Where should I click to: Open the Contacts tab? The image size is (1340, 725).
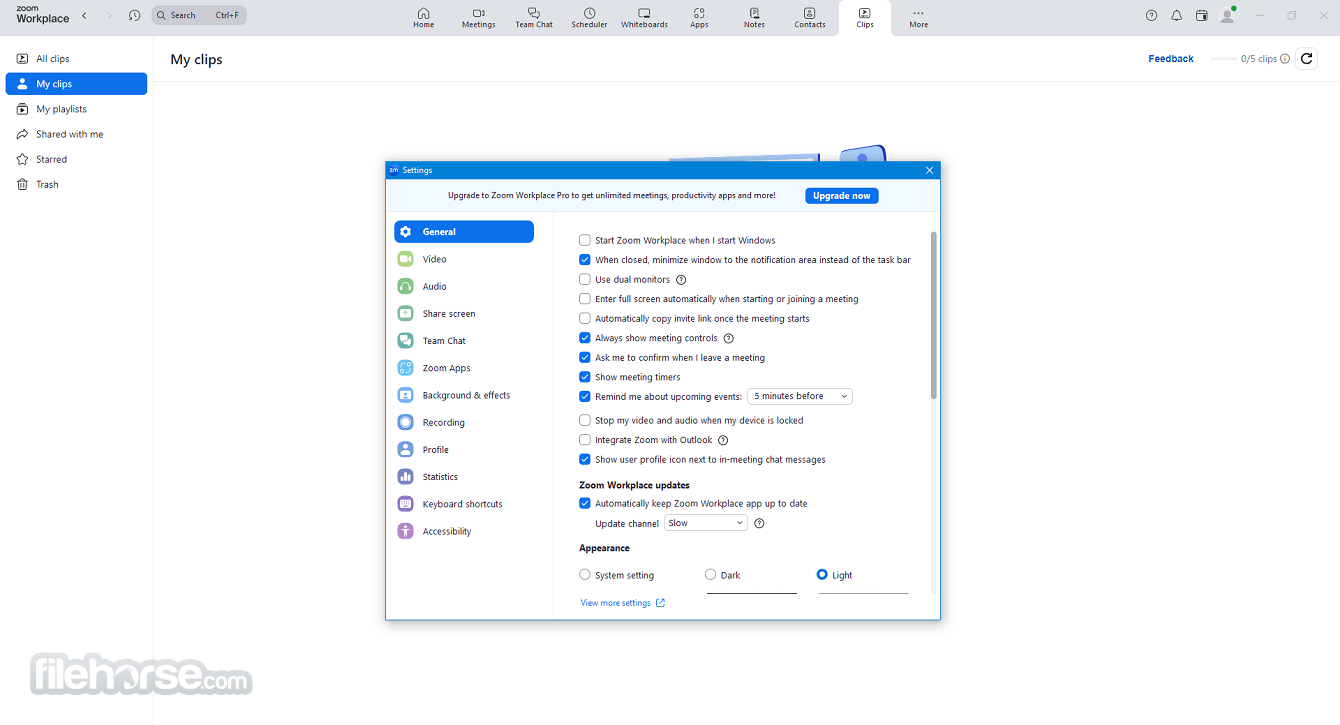[810, 18]
